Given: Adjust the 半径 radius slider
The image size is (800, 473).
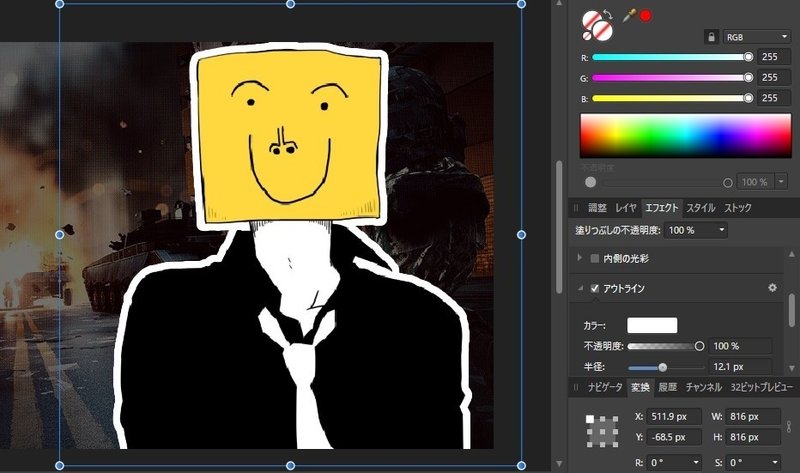Looking at the screenshot, I should pos(666,367).
